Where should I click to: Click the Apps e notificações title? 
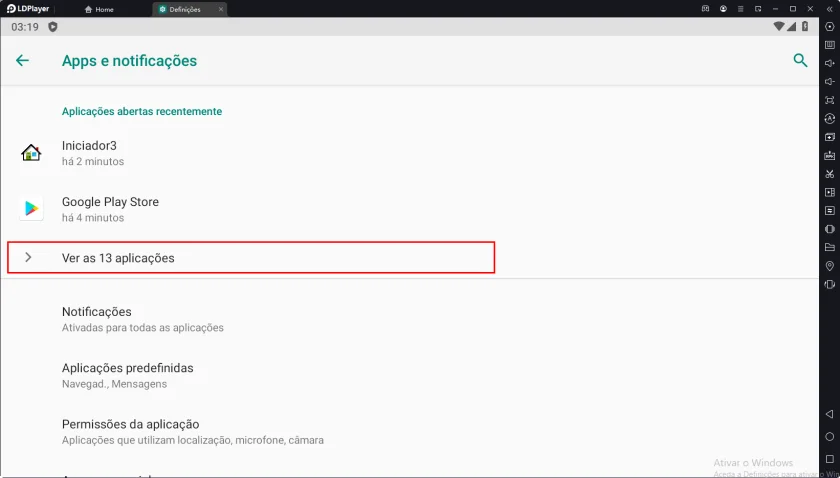click(130, 61)
